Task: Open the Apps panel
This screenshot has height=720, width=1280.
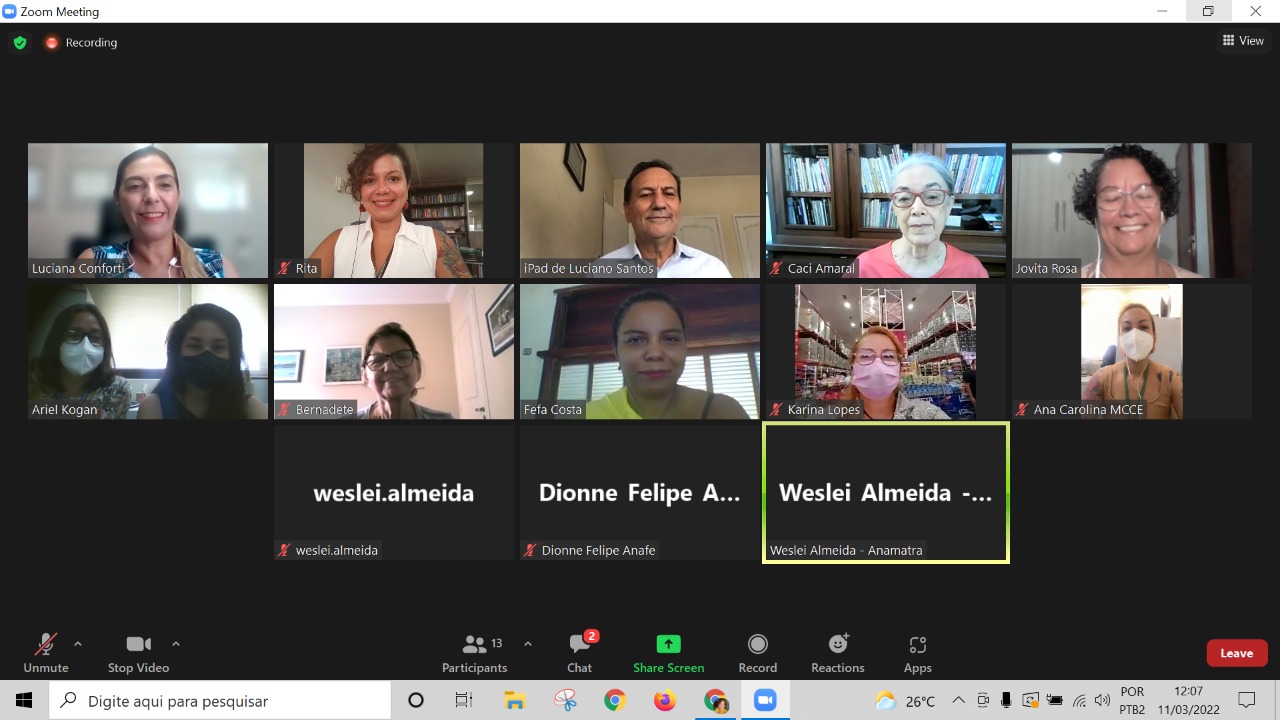Action: [x=918, y=653]
